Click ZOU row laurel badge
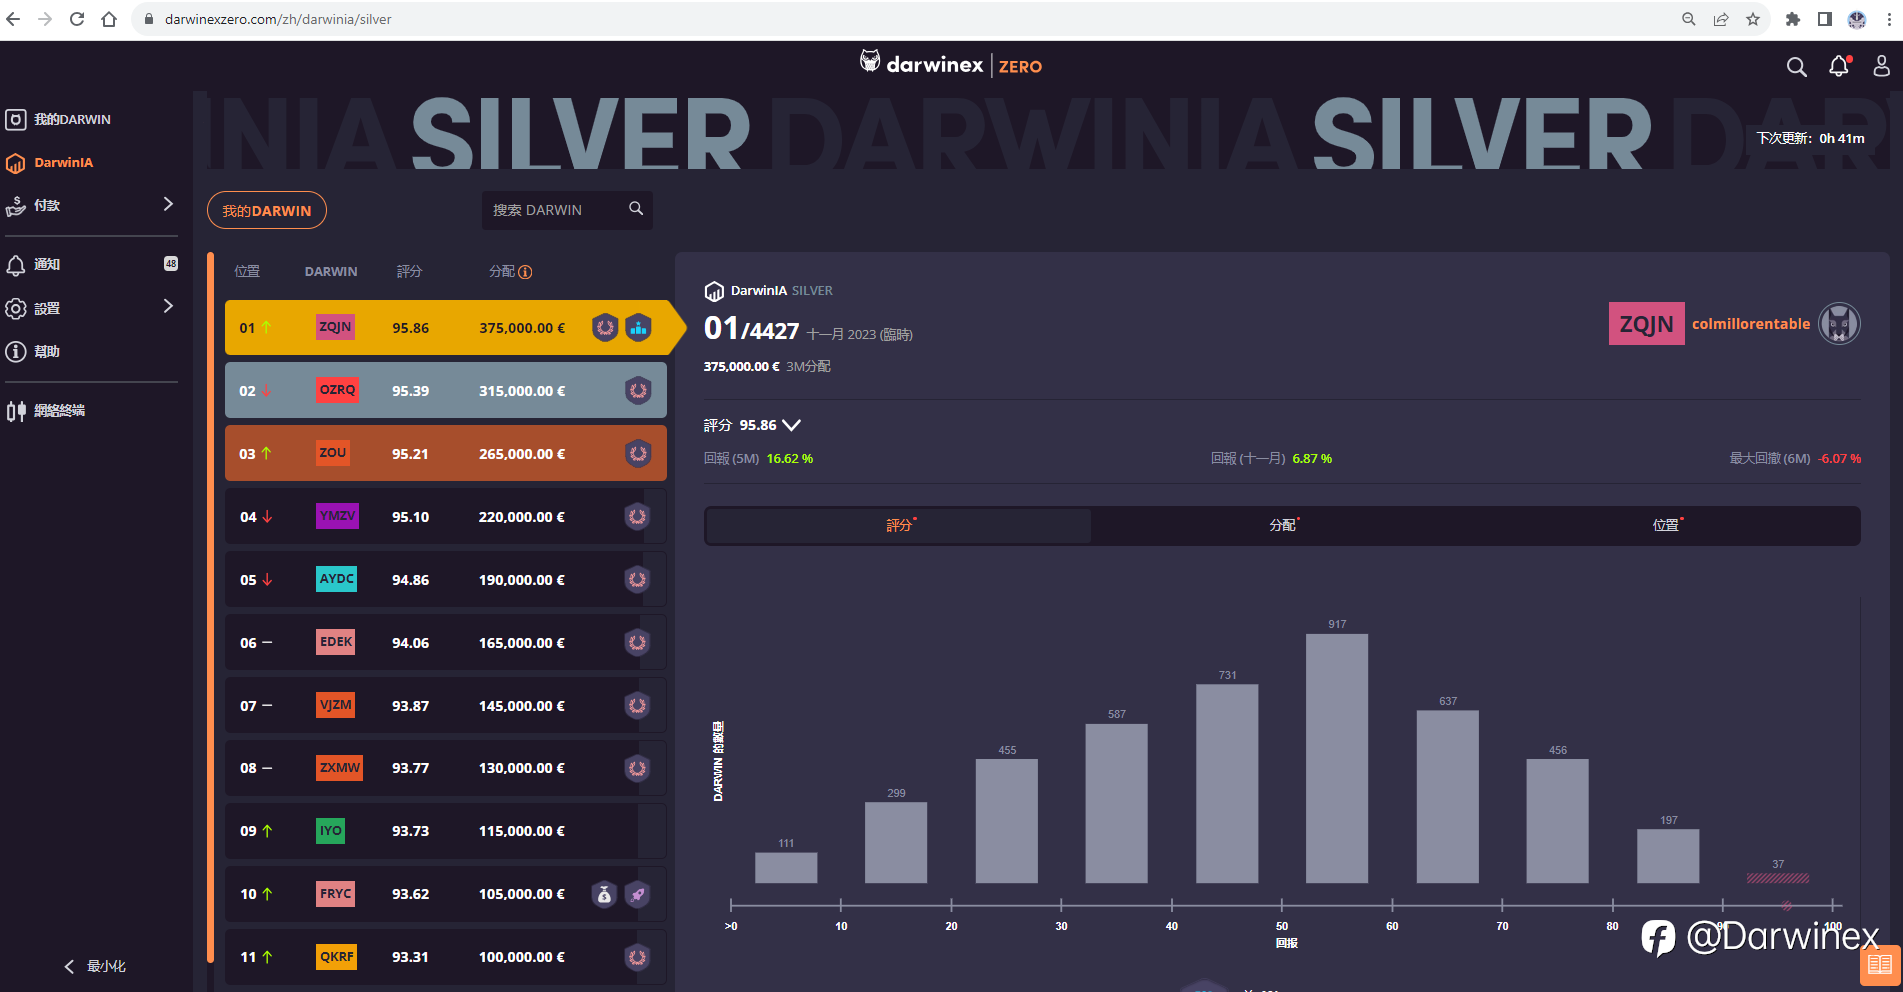The image size is (1903, 992). tap(638, 454)
